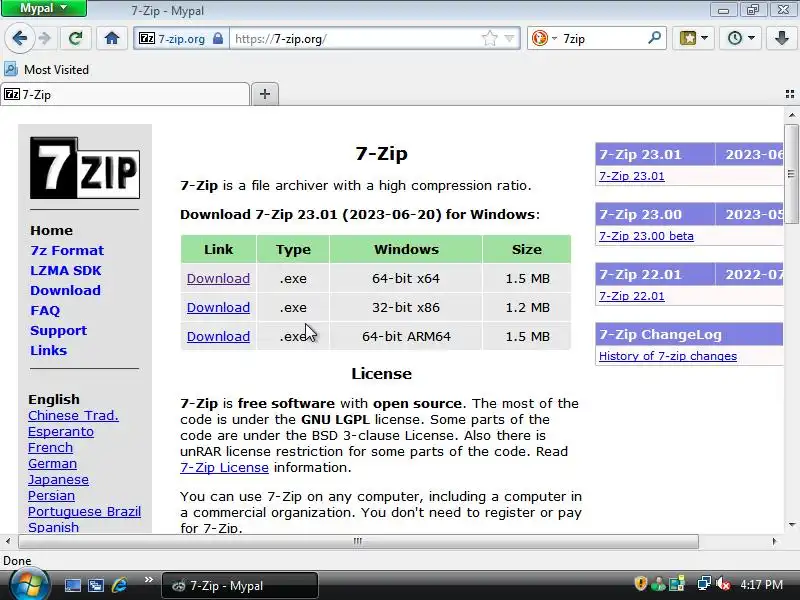Click the muted volume tray icon

point(722,584)
